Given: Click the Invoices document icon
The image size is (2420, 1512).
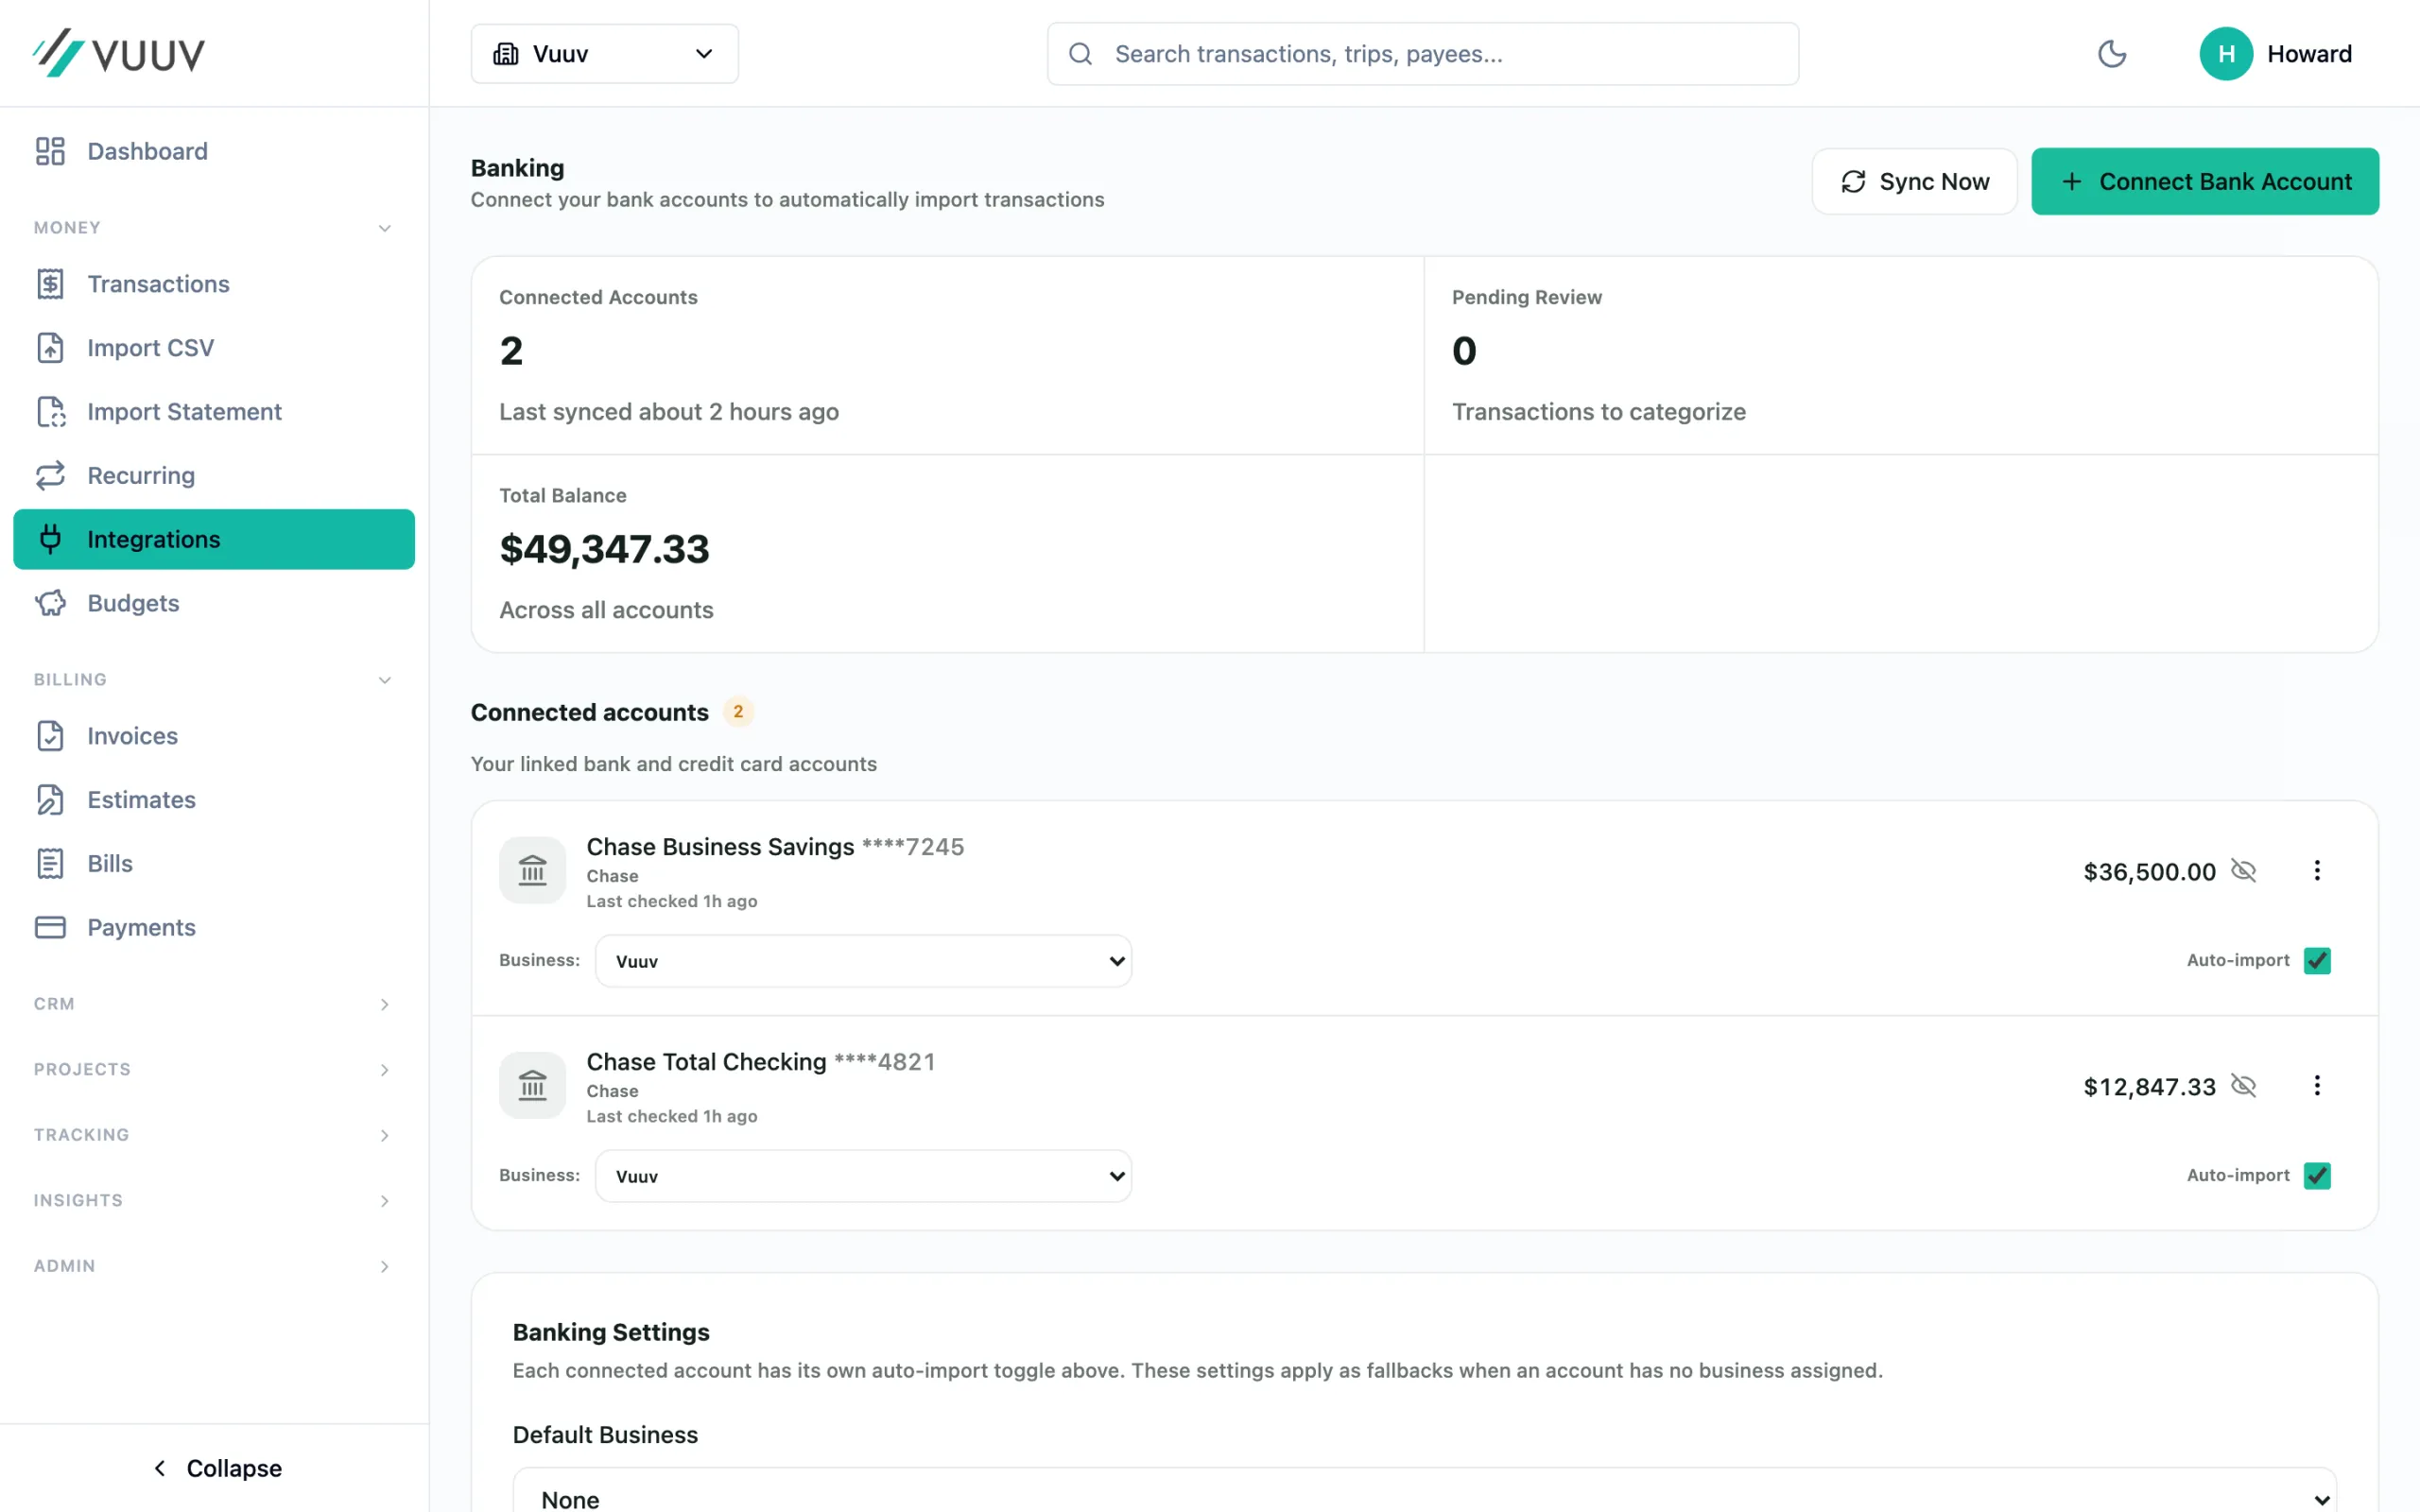Looking at the screenshot, I should pyautogui.click(x=50, y=736).
